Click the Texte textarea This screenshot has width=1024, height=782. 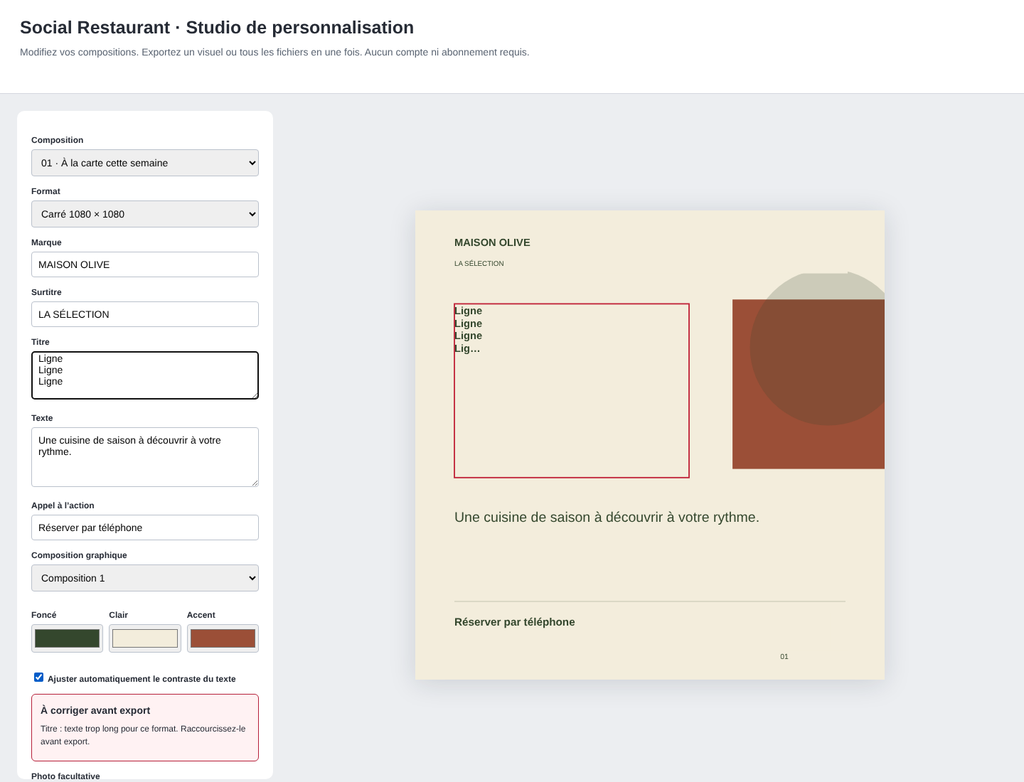[x=145, y=457]
